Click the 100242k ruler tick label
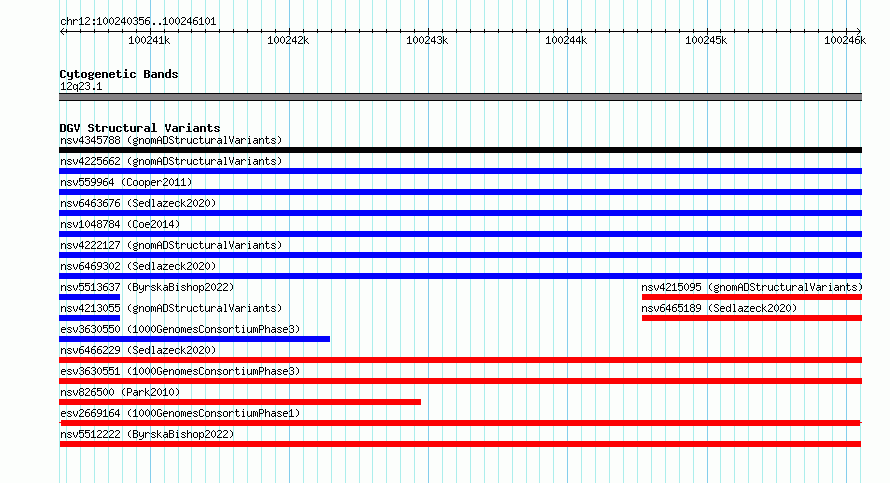This screenshot has width=890, height=483. (288, 40)
